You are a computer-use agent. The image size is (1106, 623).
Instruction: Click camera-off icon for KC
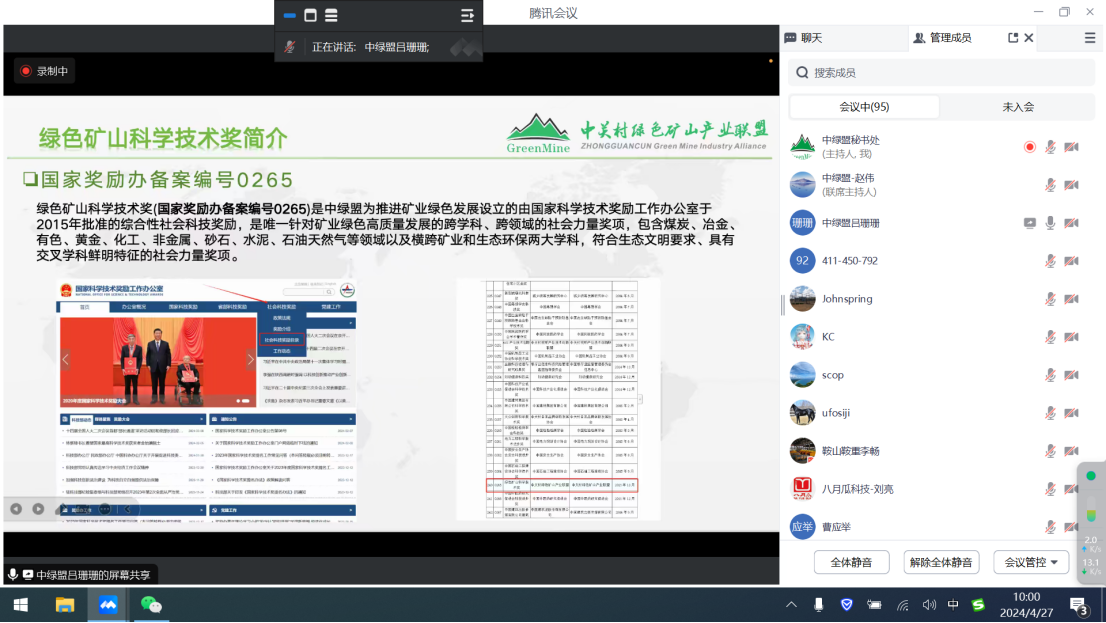click(x=1071, y=337)
